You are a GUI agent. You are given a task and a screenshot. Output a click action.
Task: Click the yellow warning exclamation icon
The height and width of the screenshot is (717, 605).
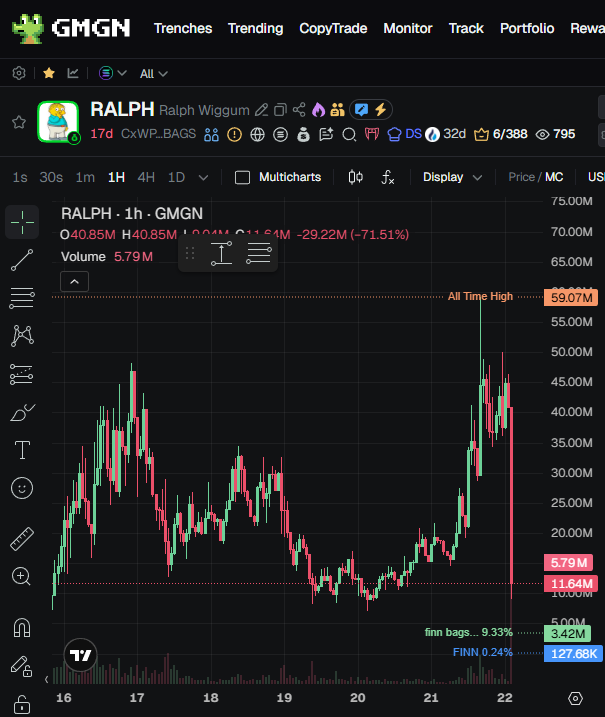235,134
